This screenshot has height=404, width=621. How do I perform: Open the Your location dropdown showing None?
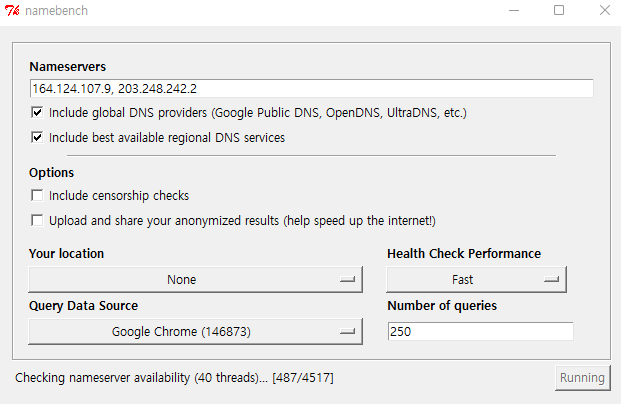195,280
